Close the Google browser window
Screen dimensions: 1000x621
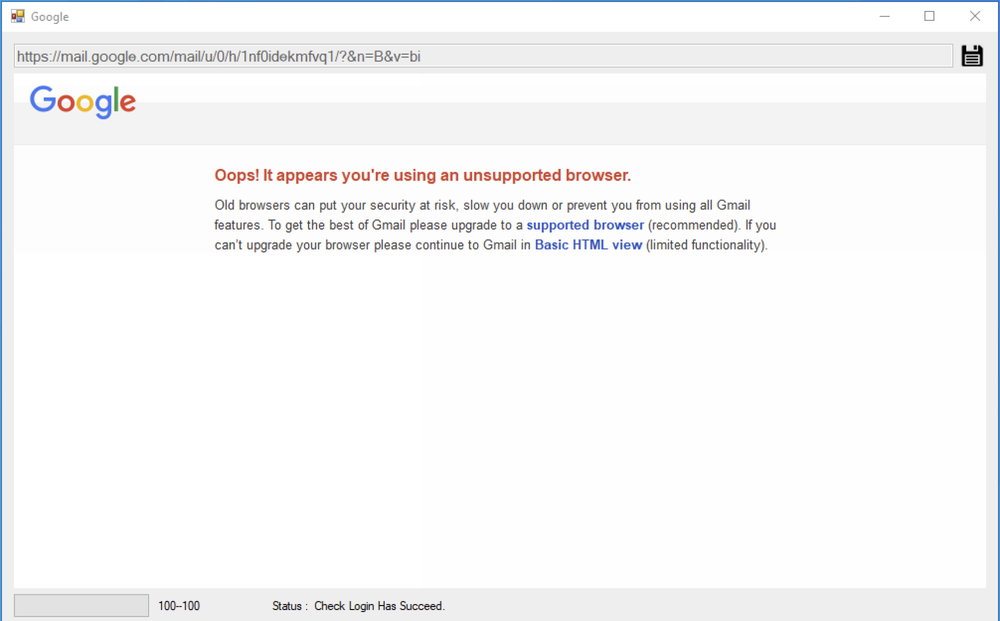point(974,16)
